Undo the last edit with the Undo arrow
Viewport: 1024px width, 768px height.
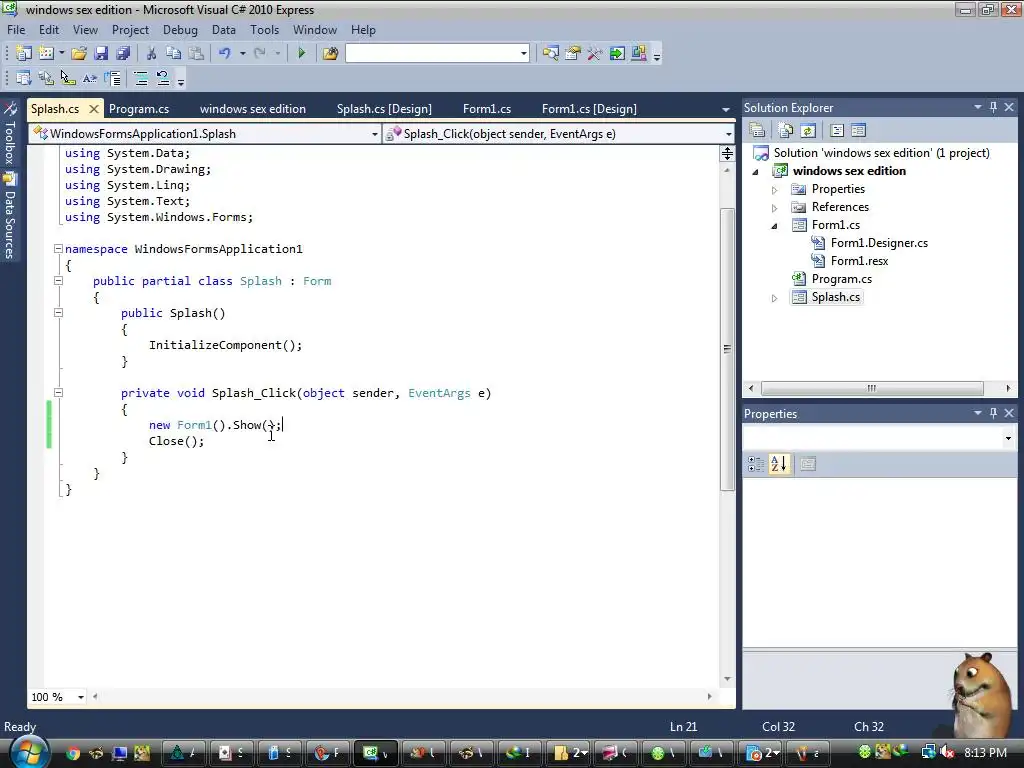click(225, 54)
